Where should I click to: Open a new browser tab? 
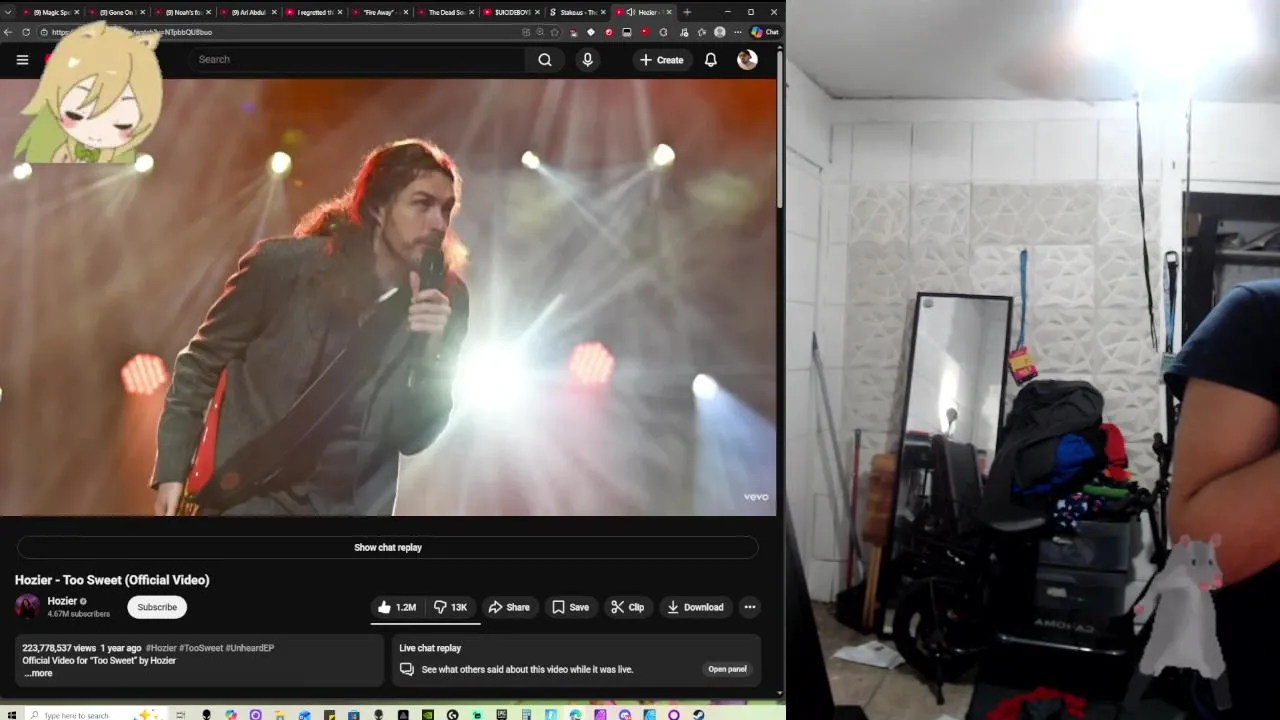tap(687, 12)
